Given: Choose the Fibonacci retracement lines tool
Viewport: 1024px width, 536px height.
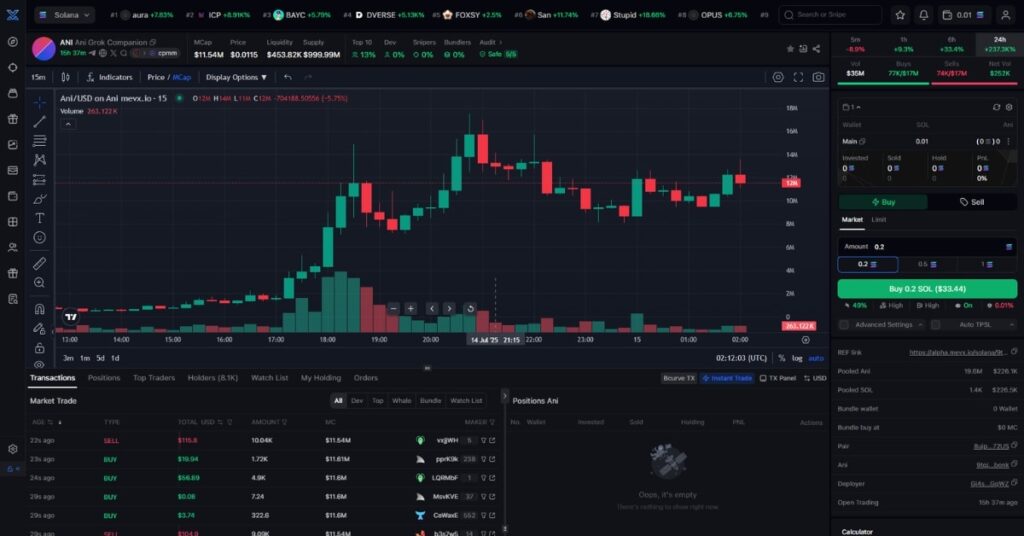Looking at the screenshot, I should pyautogui.click(x=39, y=141).
